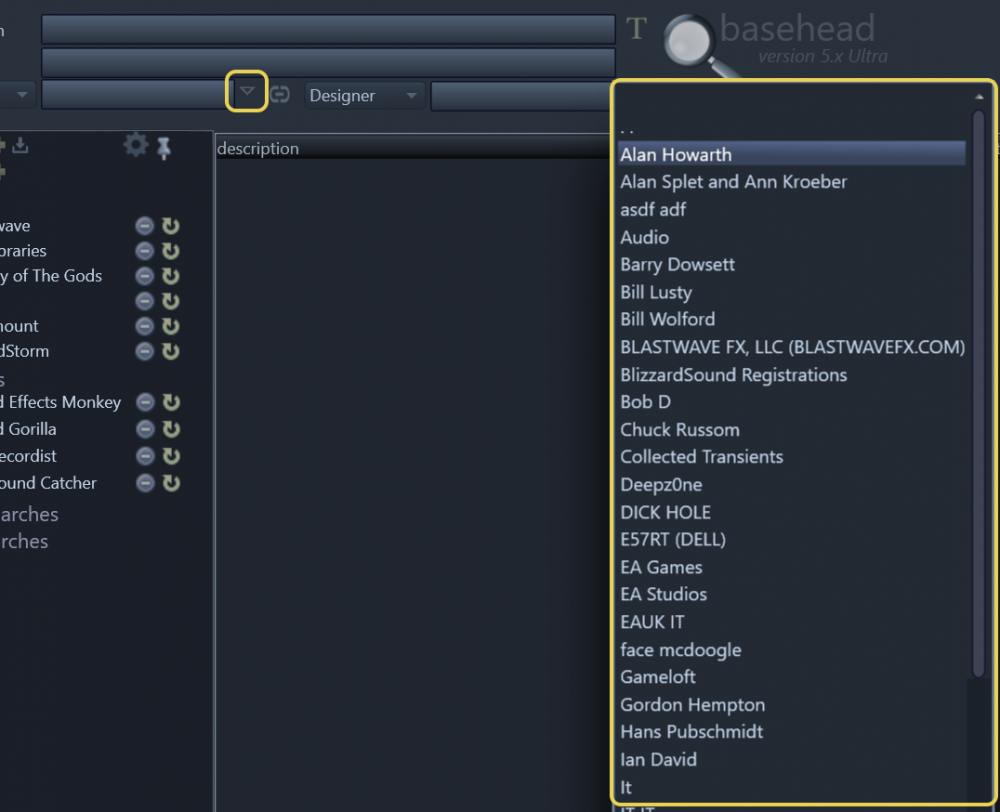This screenshot has width=1000, height=812.
Task: Select Alan Howarth from the designer list
Action: (x=791, y=154)
